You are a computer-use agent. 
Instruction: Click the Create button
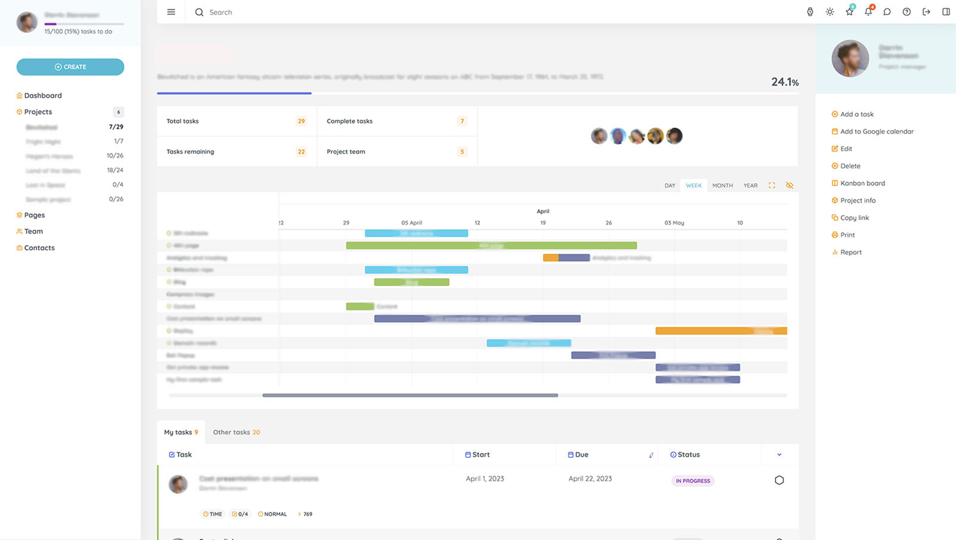(70, 67)
